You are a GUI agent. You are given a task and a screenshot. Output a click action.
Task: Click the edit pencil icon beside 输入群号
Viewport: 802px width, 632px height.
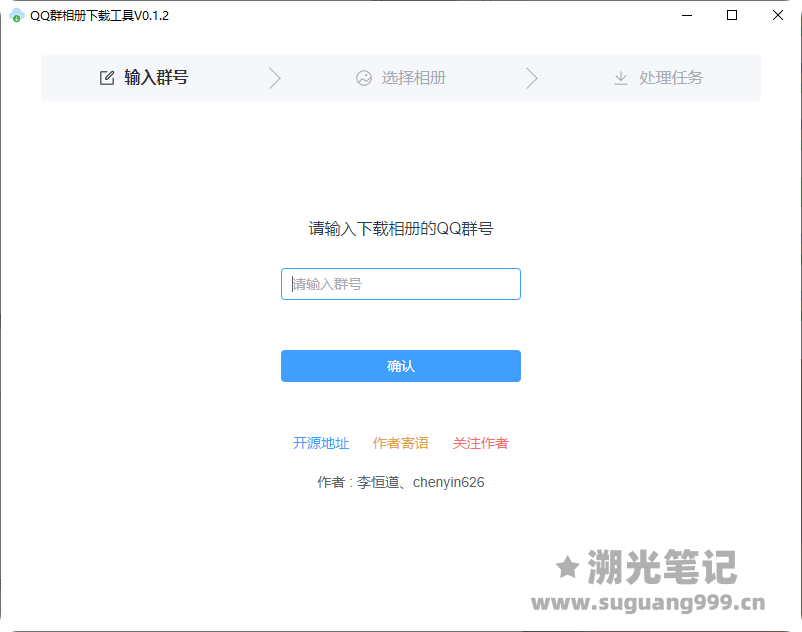pos(107,78)
